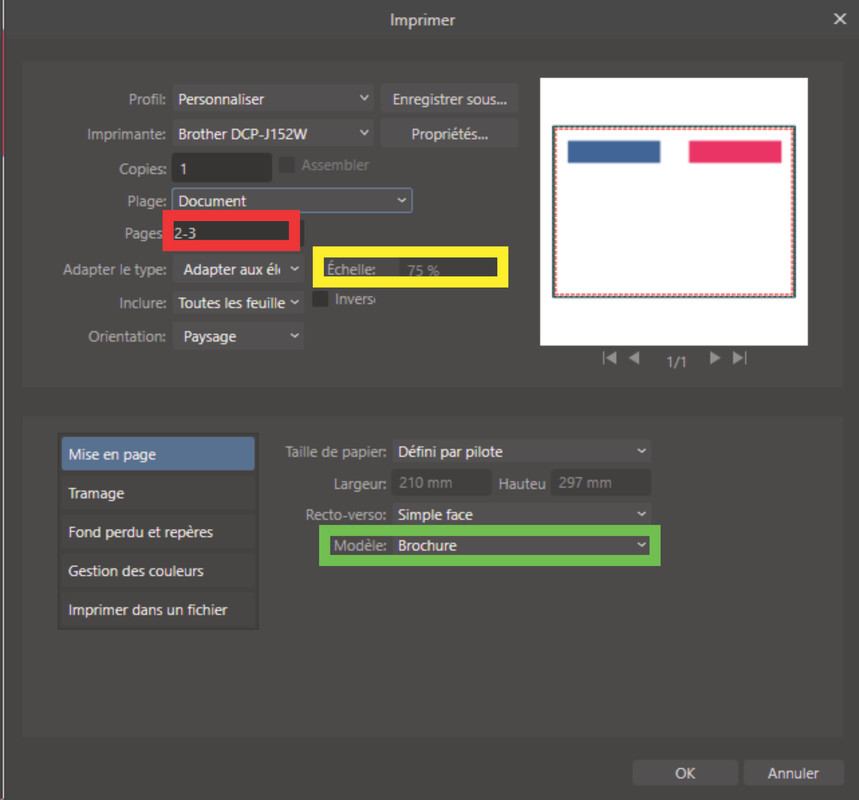Go to first preview page
This screenshot has height=800, width=859.
pos(609,358)
